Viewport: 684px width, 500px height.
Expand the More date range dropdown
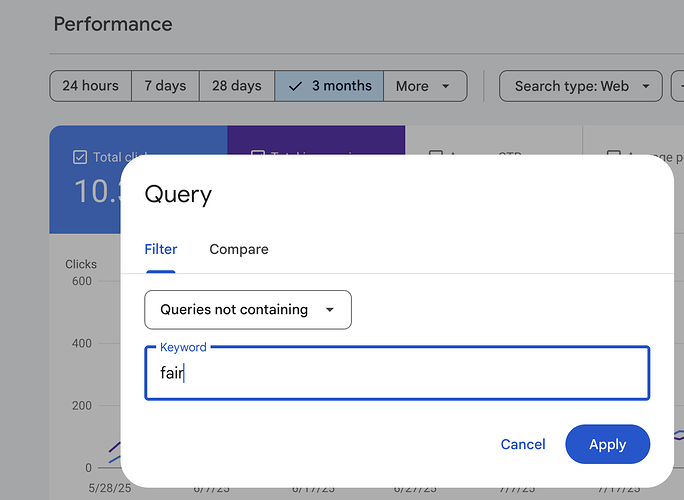coord(424,86)
